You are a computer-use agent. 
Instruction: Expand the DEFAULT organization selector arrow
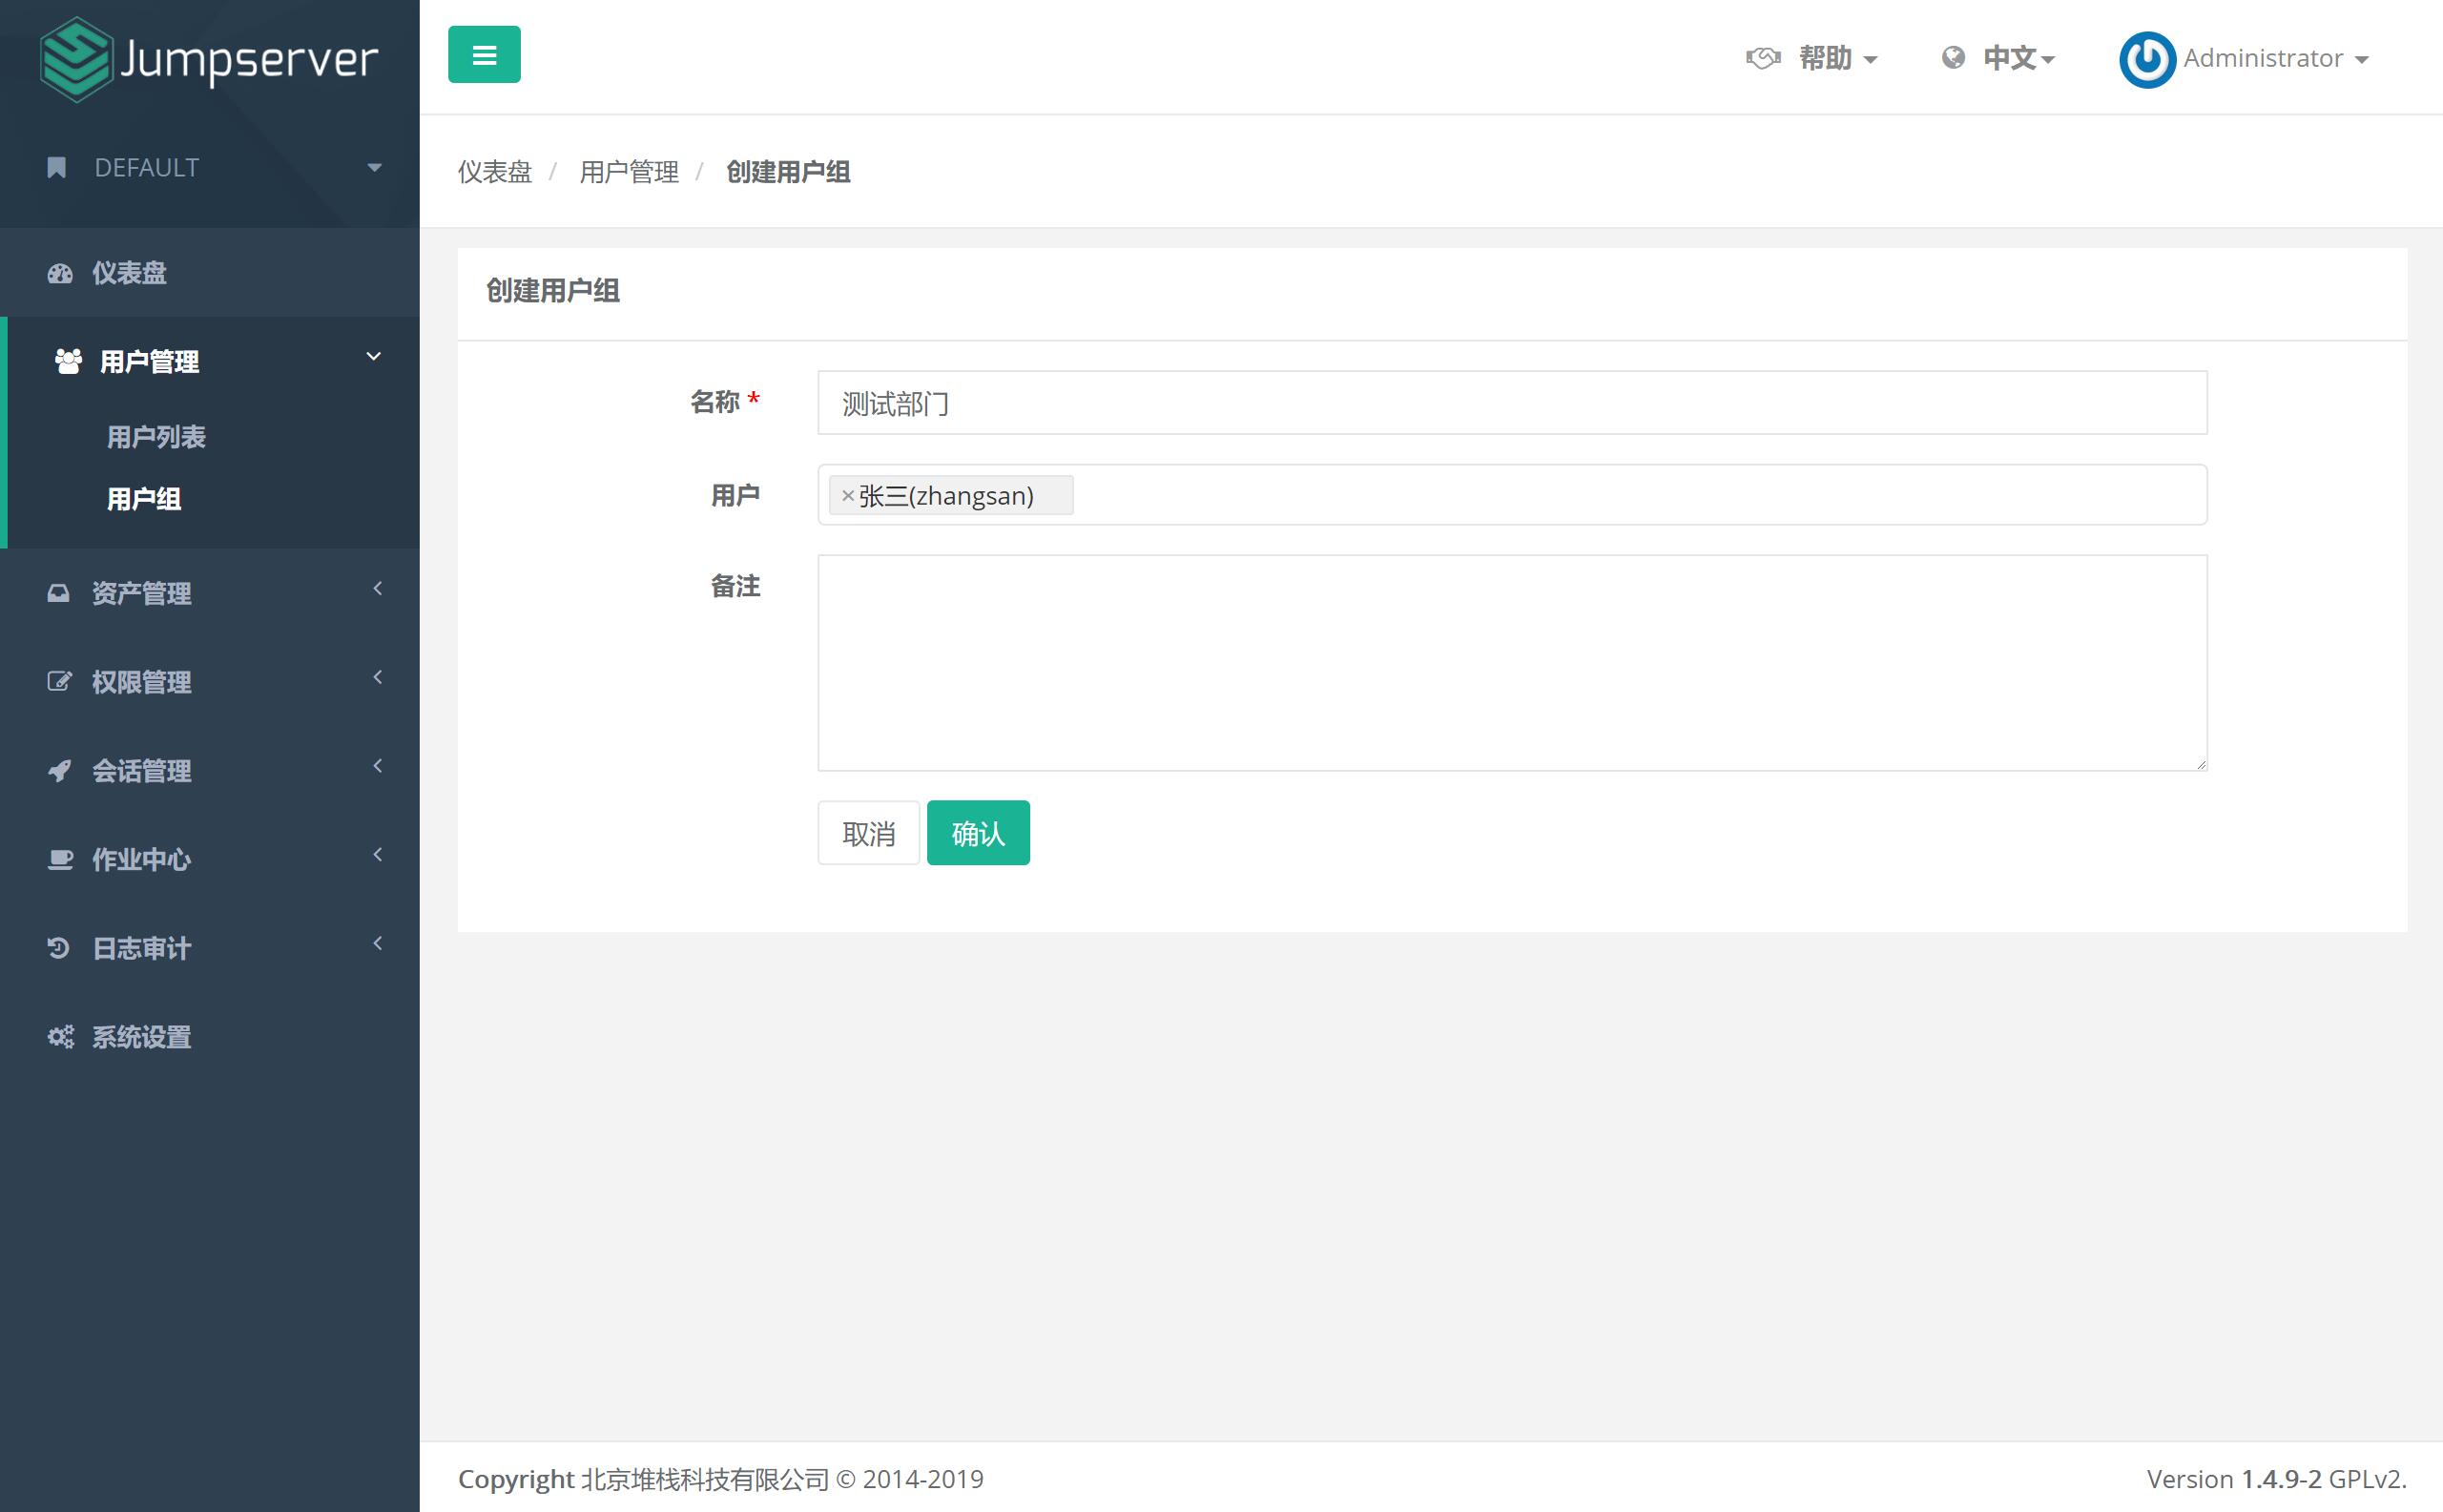(375, 168)
